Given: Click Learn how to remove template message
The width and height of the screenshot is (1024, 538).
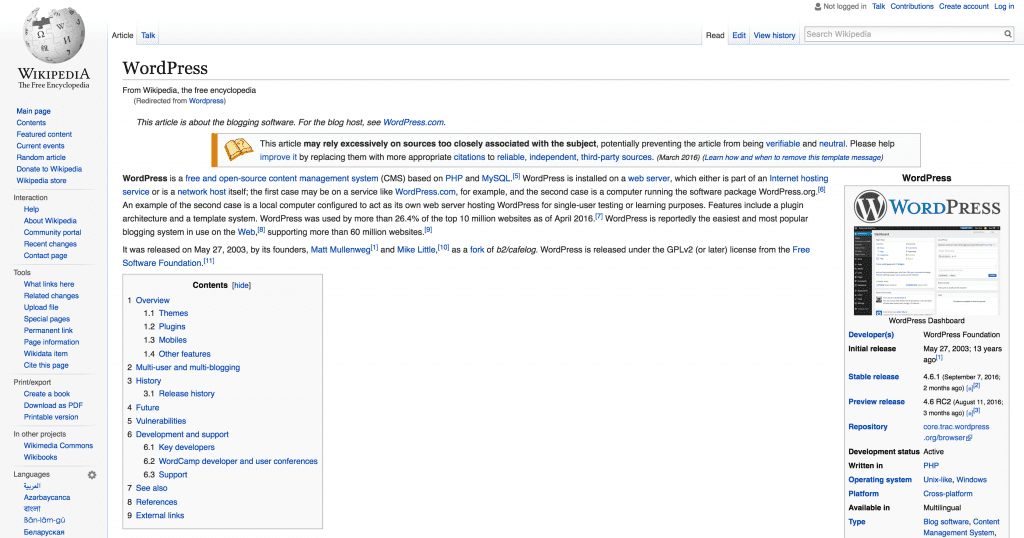Looking at the screenshot, I should (x=793, y=157).
